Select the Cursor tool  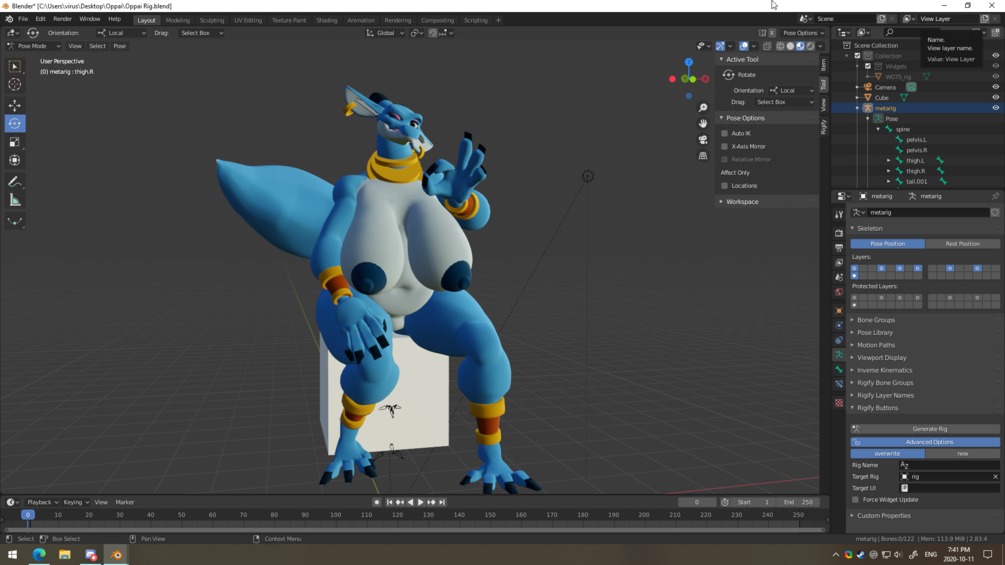[15, 85]
